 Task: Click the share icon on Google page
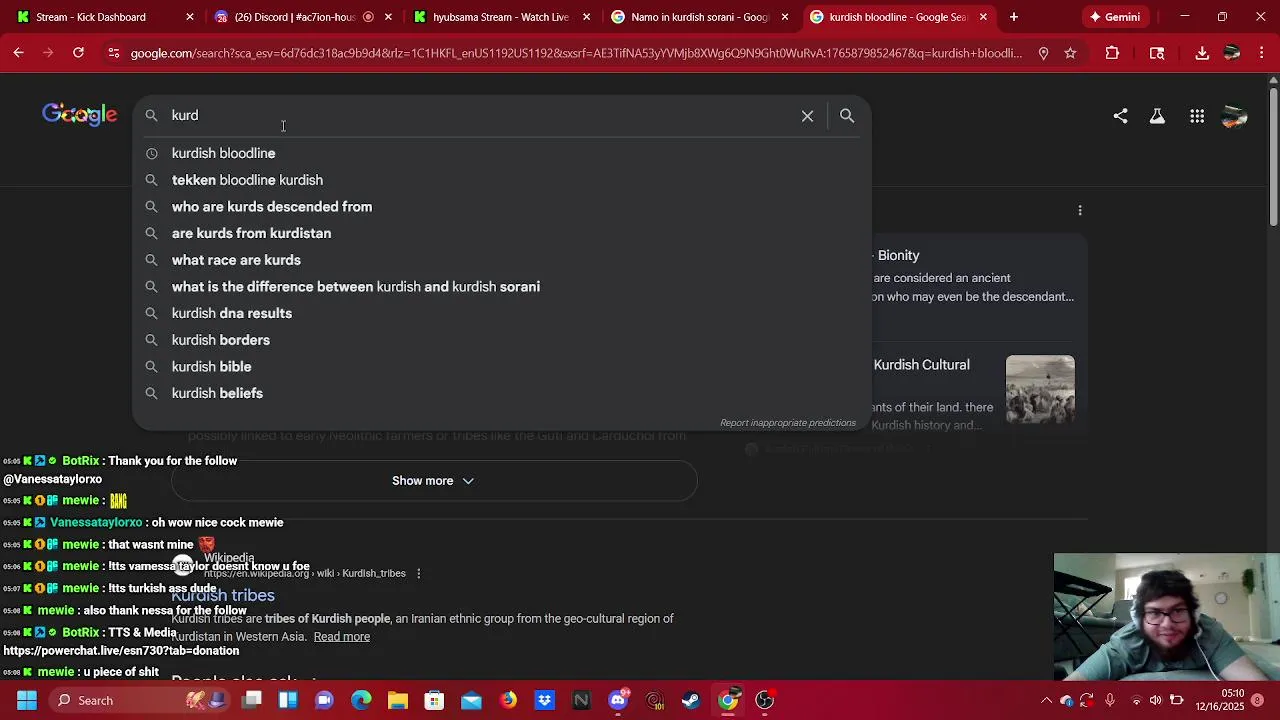(x=1120, y=117)
